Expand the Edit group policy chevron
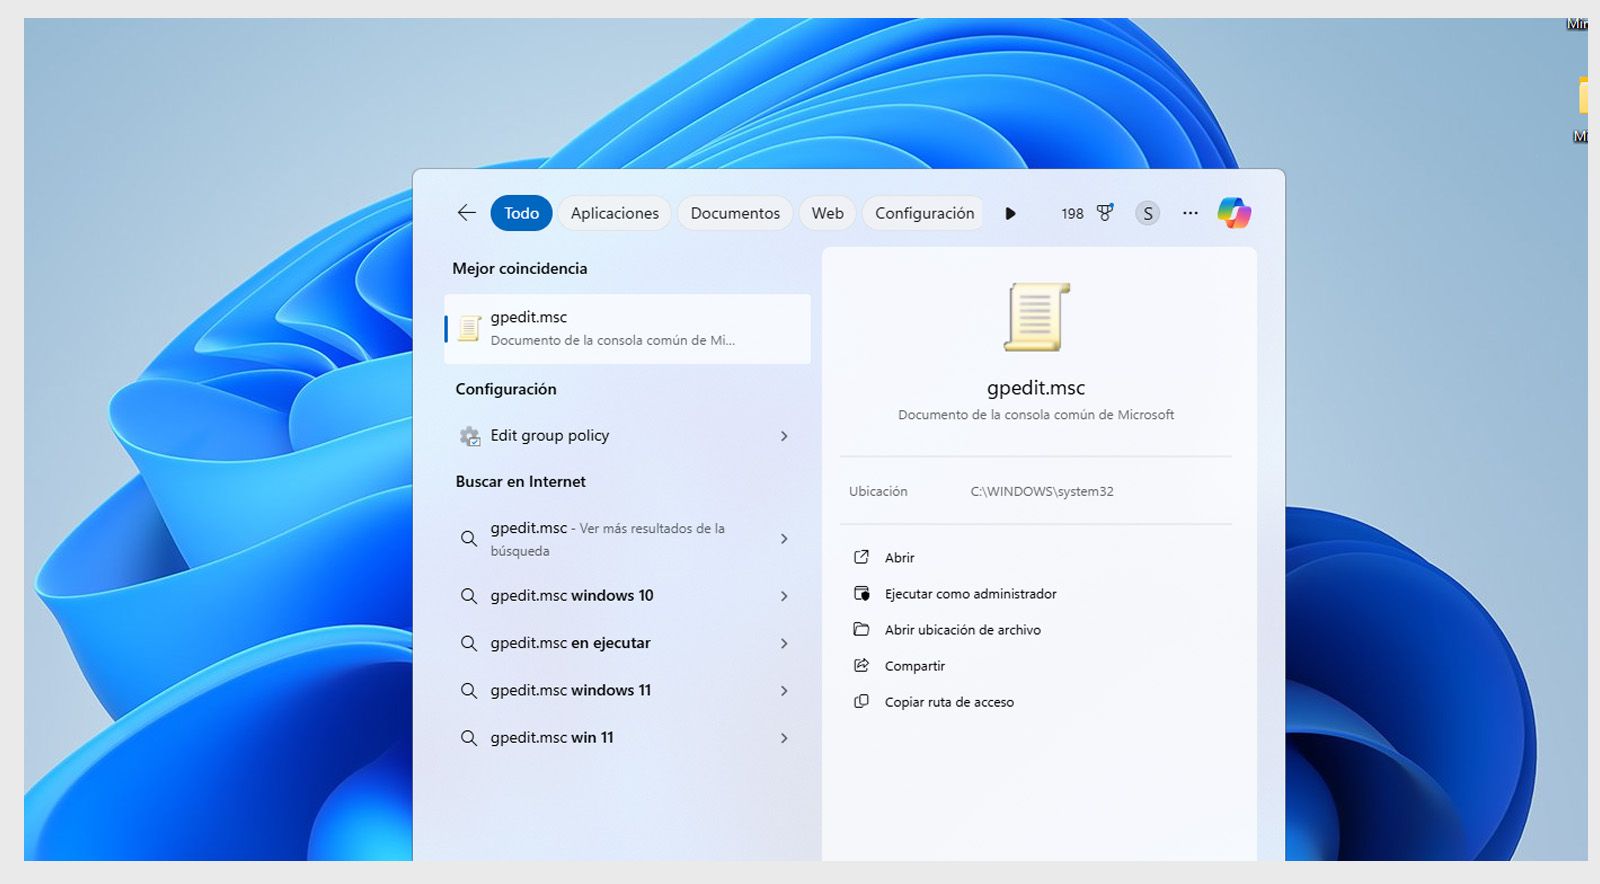1600x884 pixels. (784, 436)
